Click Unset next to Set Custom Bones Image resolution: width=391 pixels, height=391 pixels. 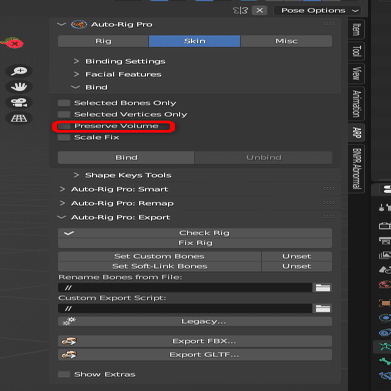297,256
